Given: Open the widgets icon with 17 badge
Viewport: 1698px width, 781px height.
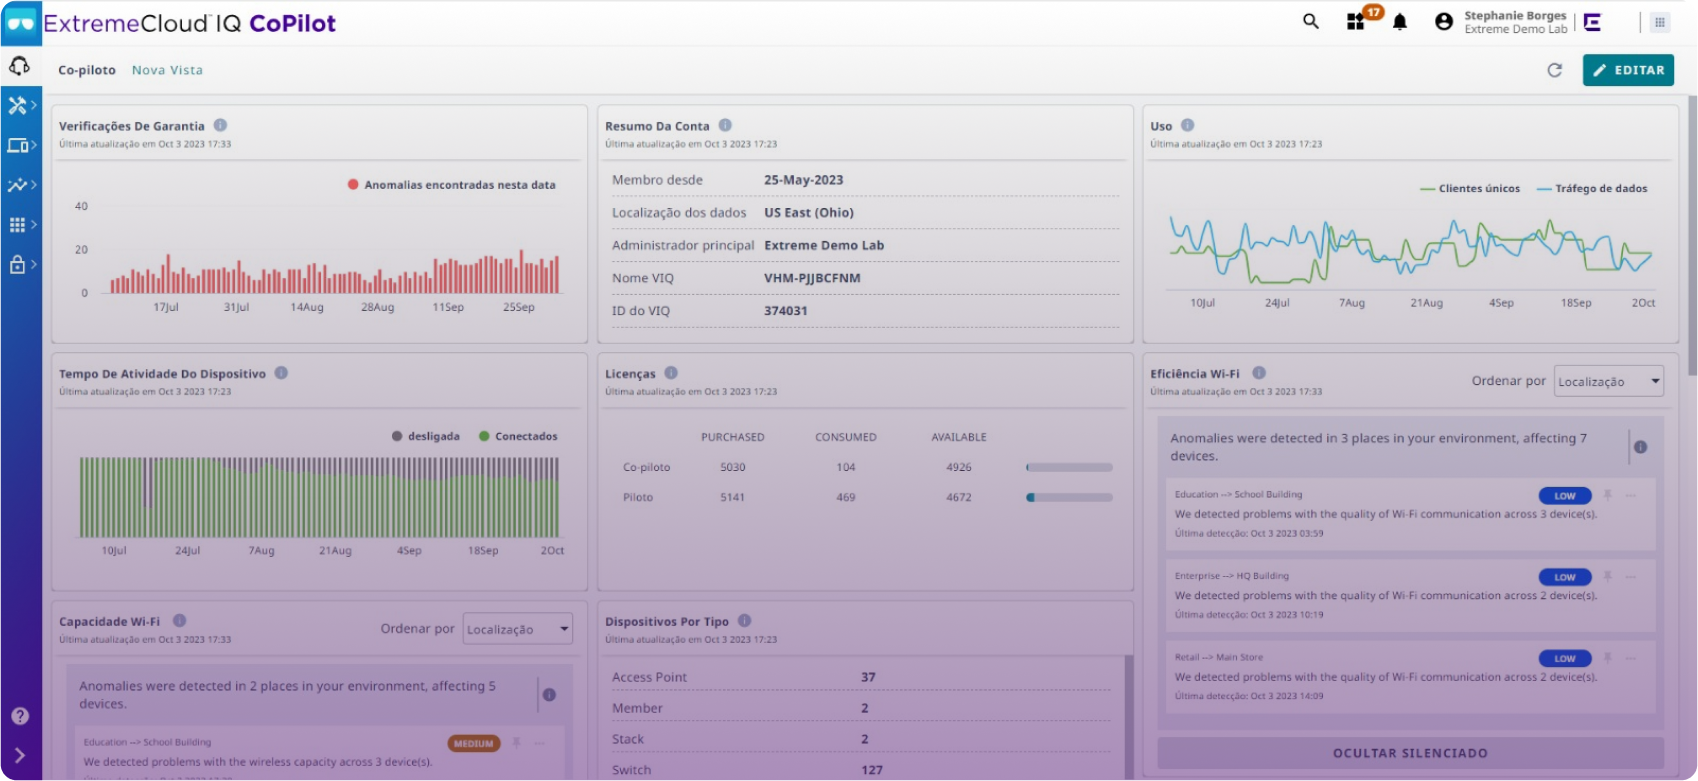Looking at the screenshot, I should click(x=1357, y=21).
